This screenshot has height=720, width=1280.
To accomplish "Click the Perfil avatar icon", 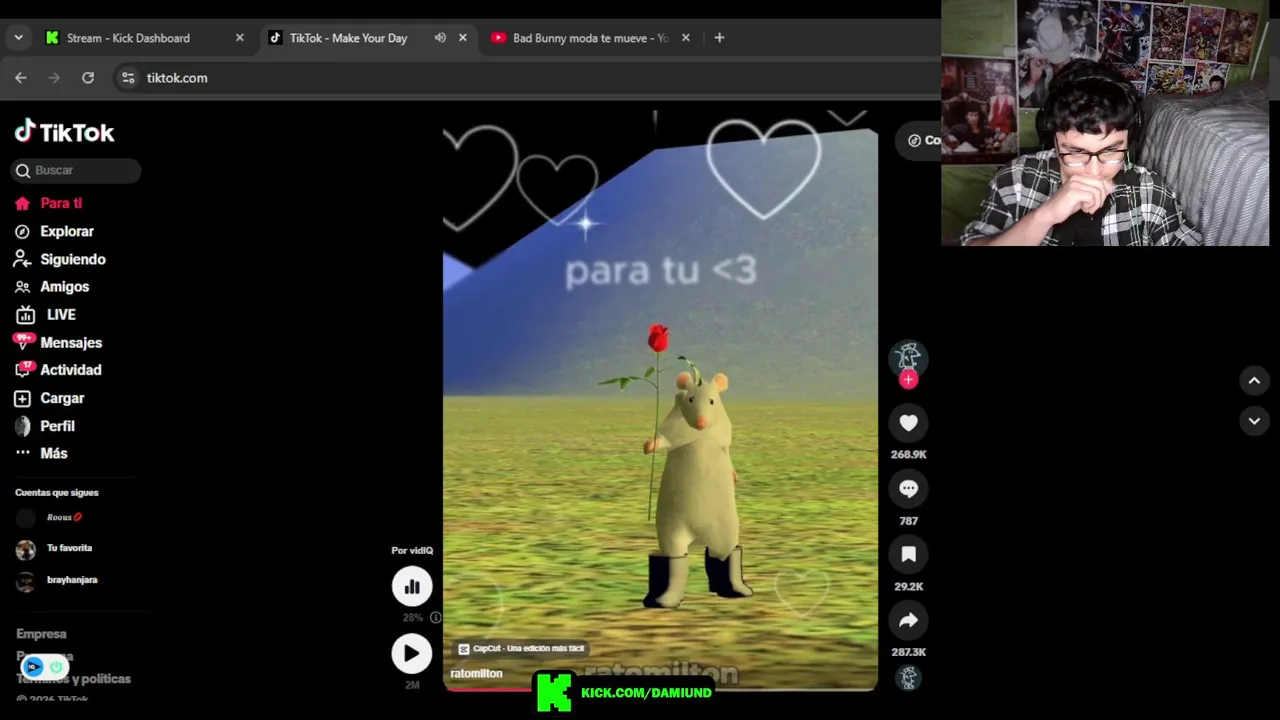I will coord(22,426).
